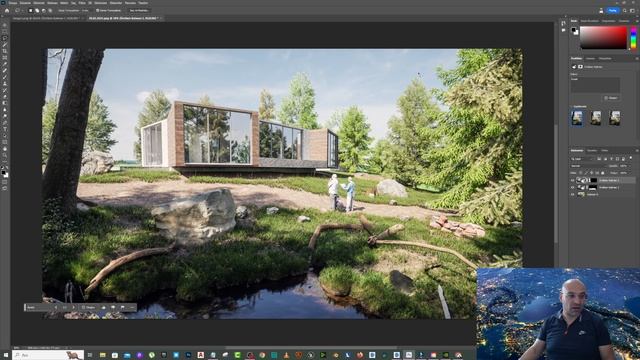
Task: Toggle Quick Mask mode icon
Action: tap(5, 182)
